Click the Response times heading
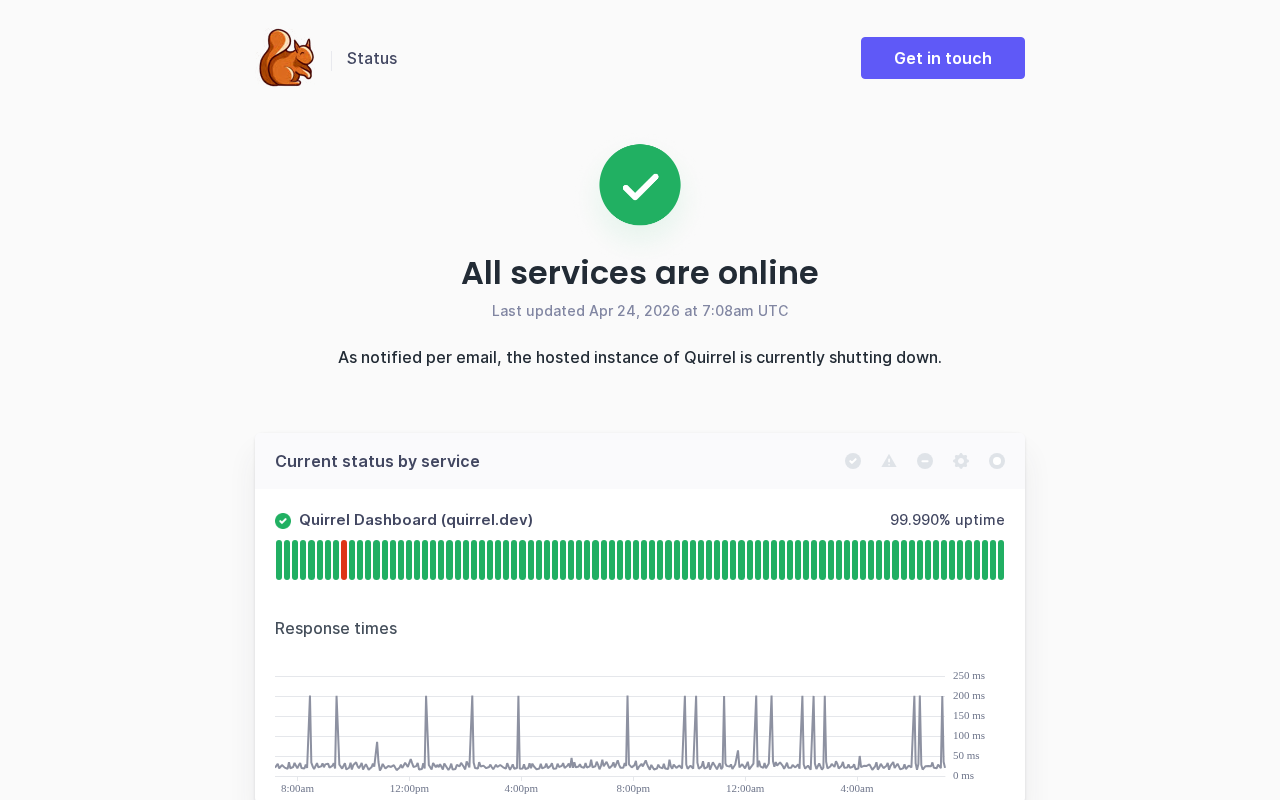Screen dimensions: 1280x800 (336, 628)
